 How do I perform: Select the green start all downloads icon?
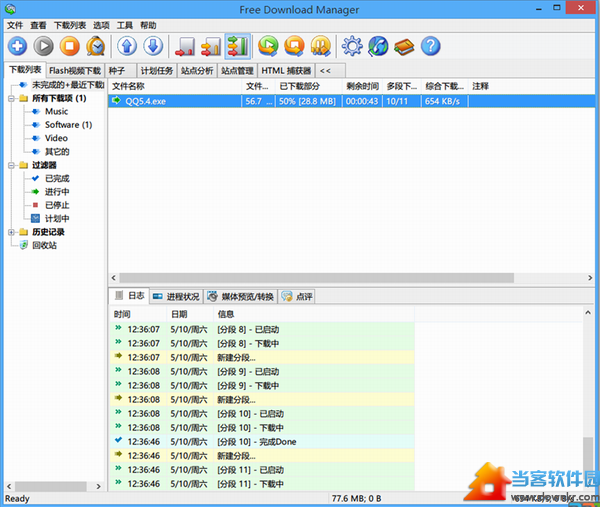268,46
